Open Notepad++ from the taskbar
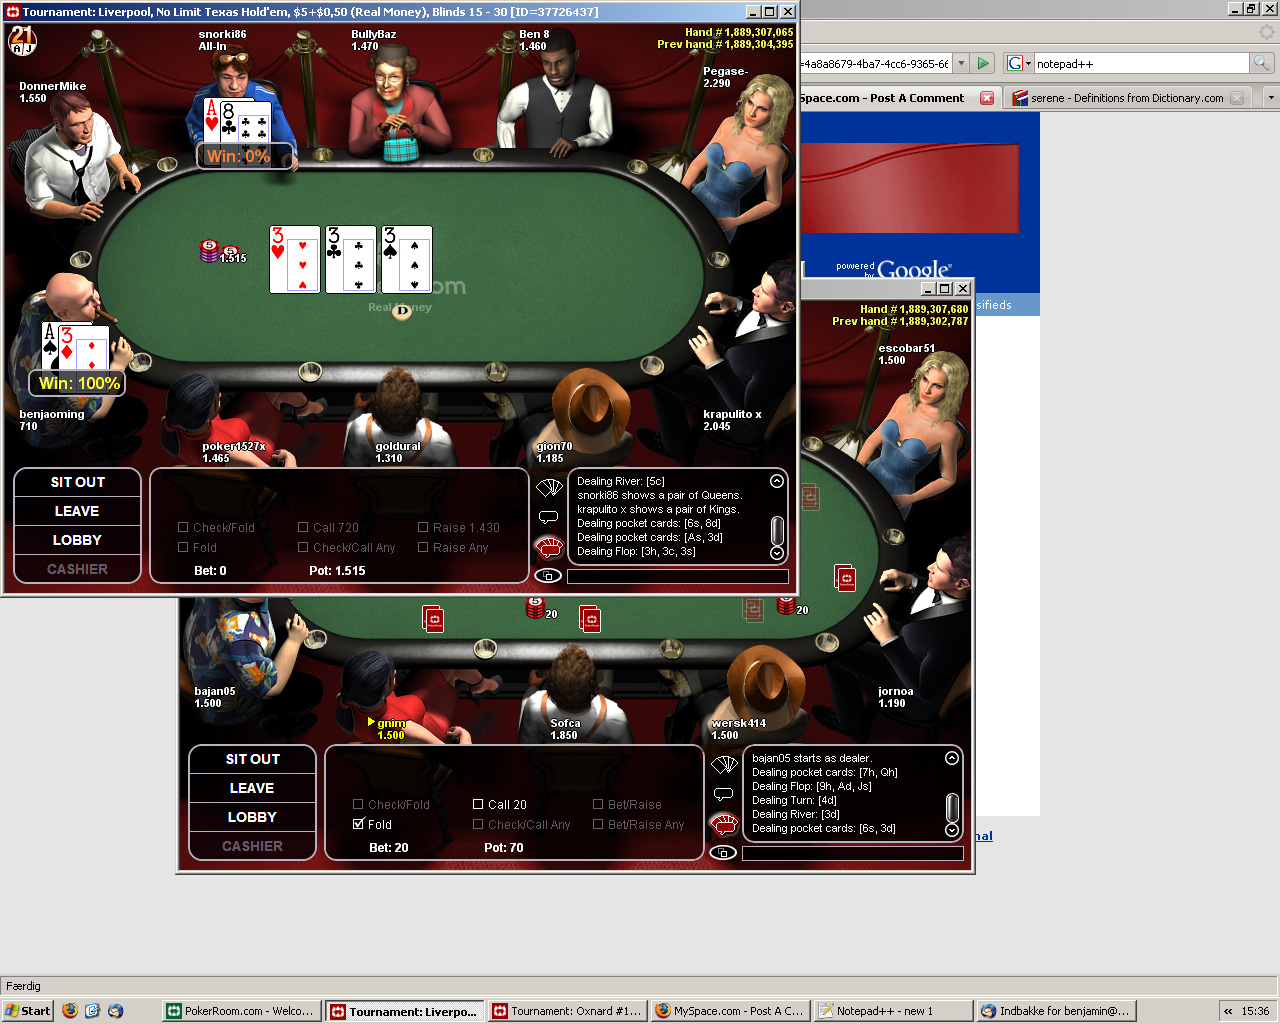Screen dimensions: 1280x1024 [x=891, y=1011]
